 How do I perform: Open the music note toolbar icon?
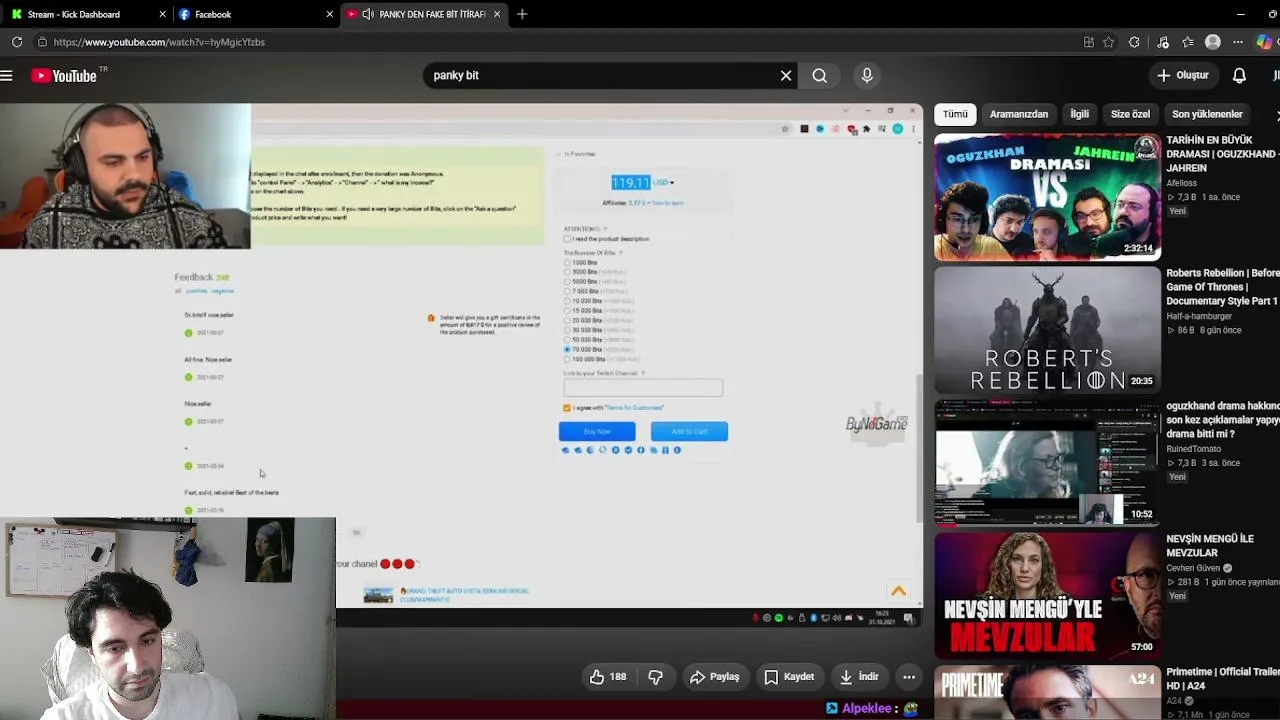click(1162, 42)
